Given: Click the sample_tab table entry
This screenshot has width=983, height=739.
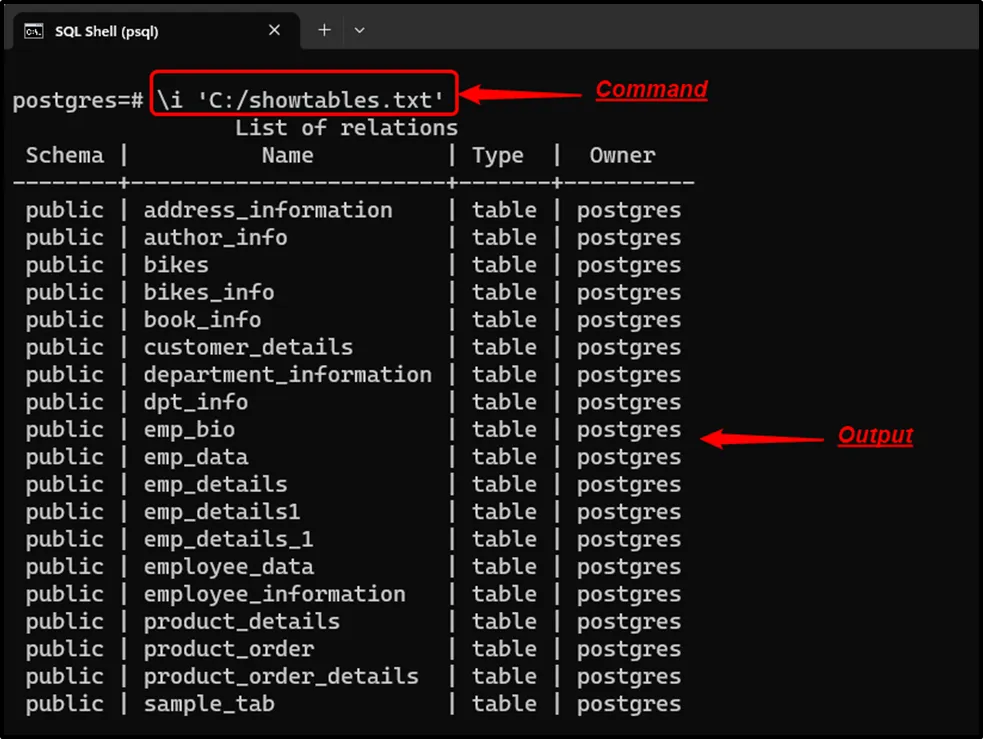Looking at the screenshot, I should [209, 704].
